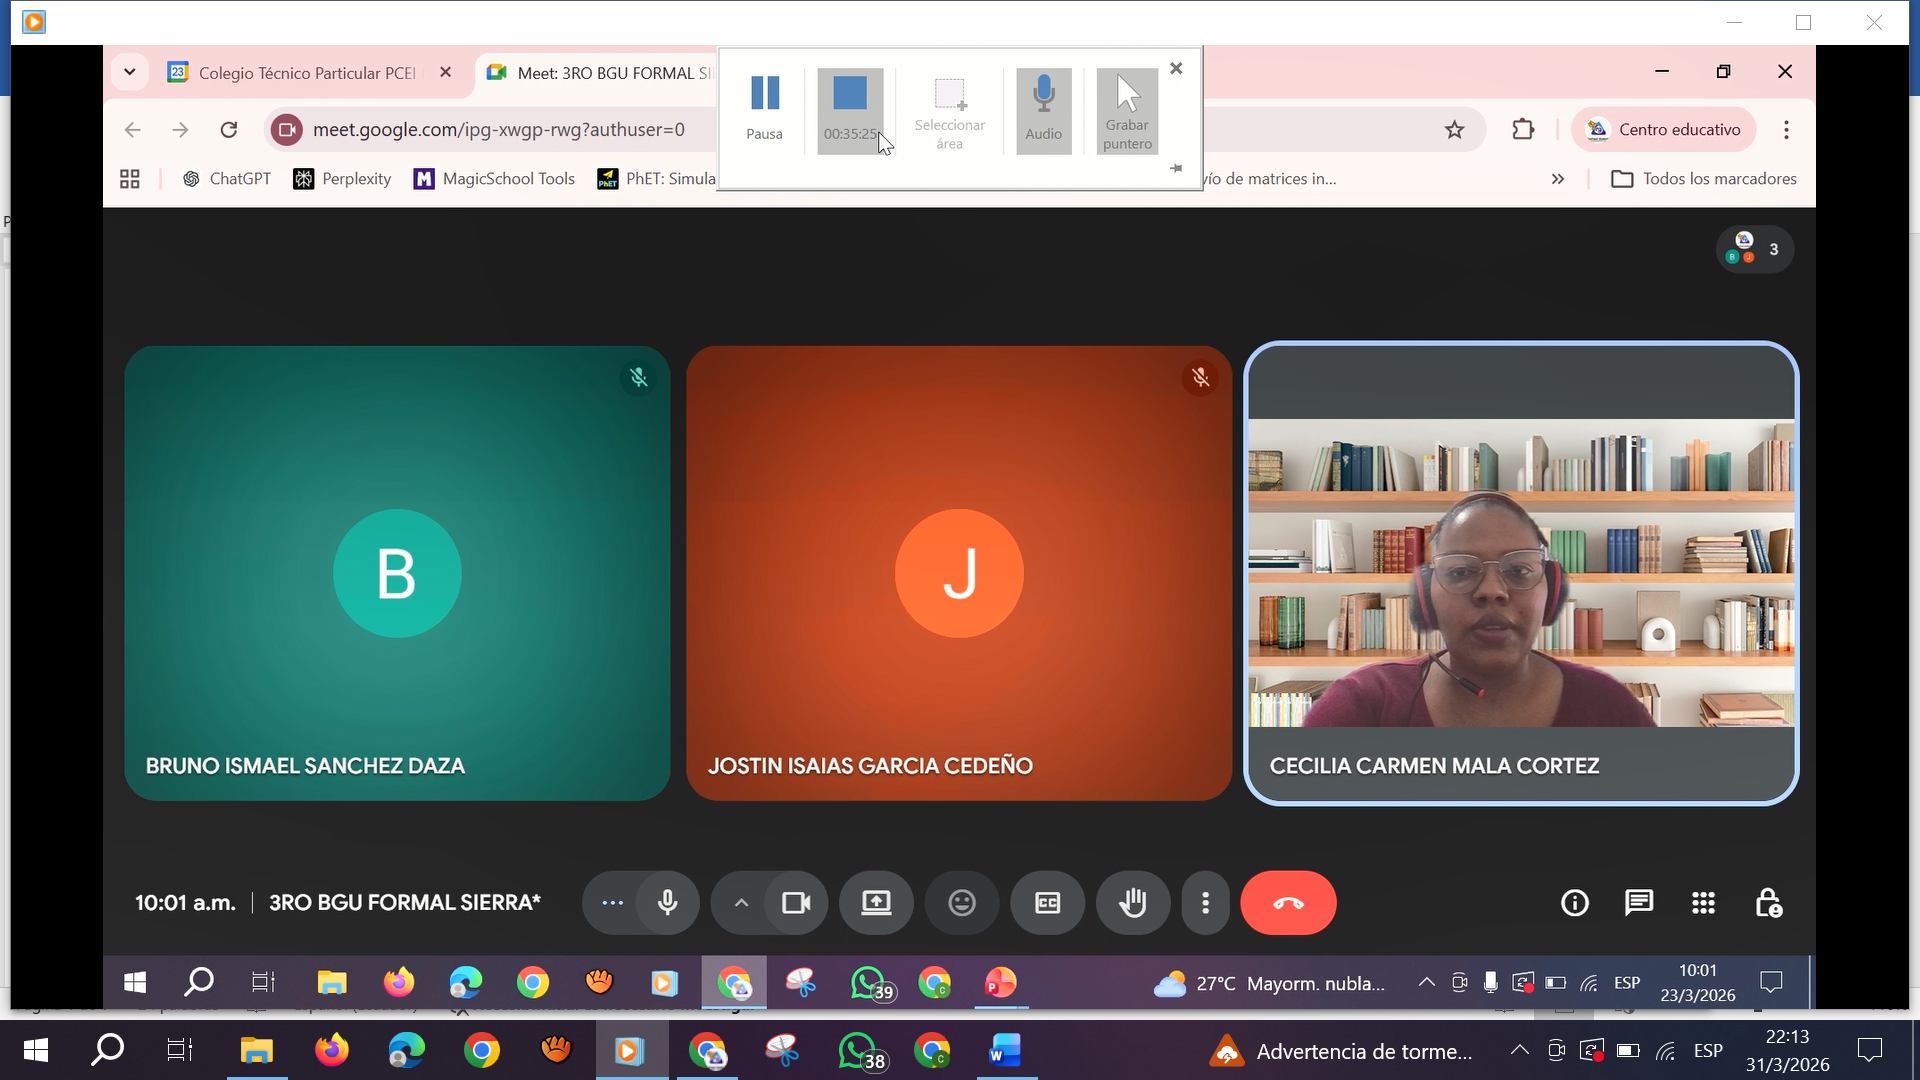Click the present screen icon
This screenshot has width=1920, height=1080.
click(x=876, y=903)
